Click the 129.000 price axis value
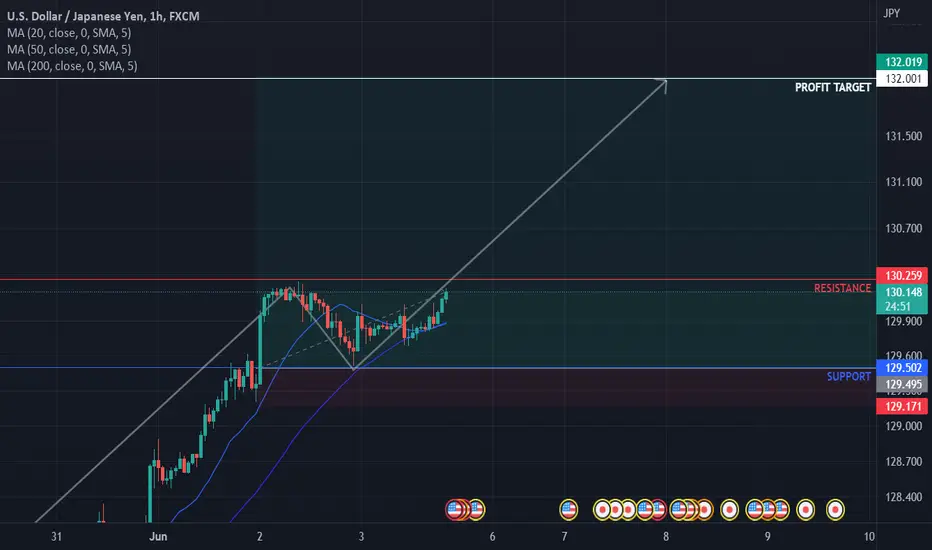932x550 pixels. (x=903, y=426)
